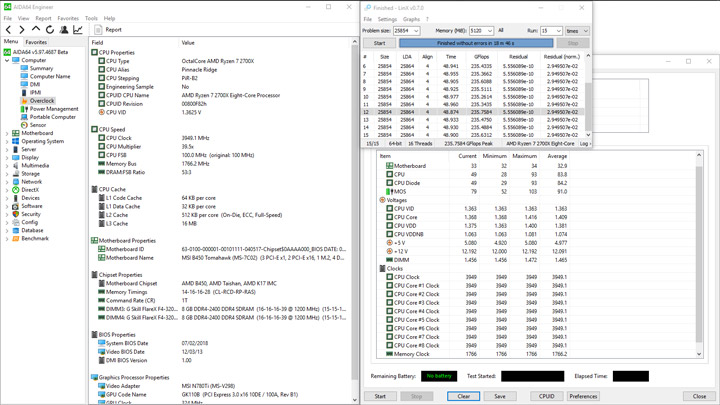Select Power Management tree item
This screenshot has height=405, width=720.
[x=54, y=109]
